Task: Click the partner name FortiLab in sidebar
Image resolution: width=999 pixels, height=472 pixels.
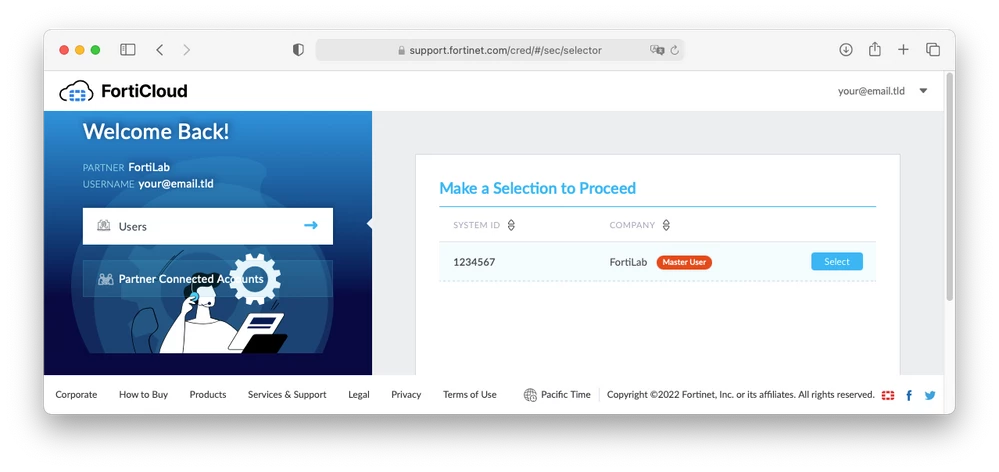Action: pos(149,168)
